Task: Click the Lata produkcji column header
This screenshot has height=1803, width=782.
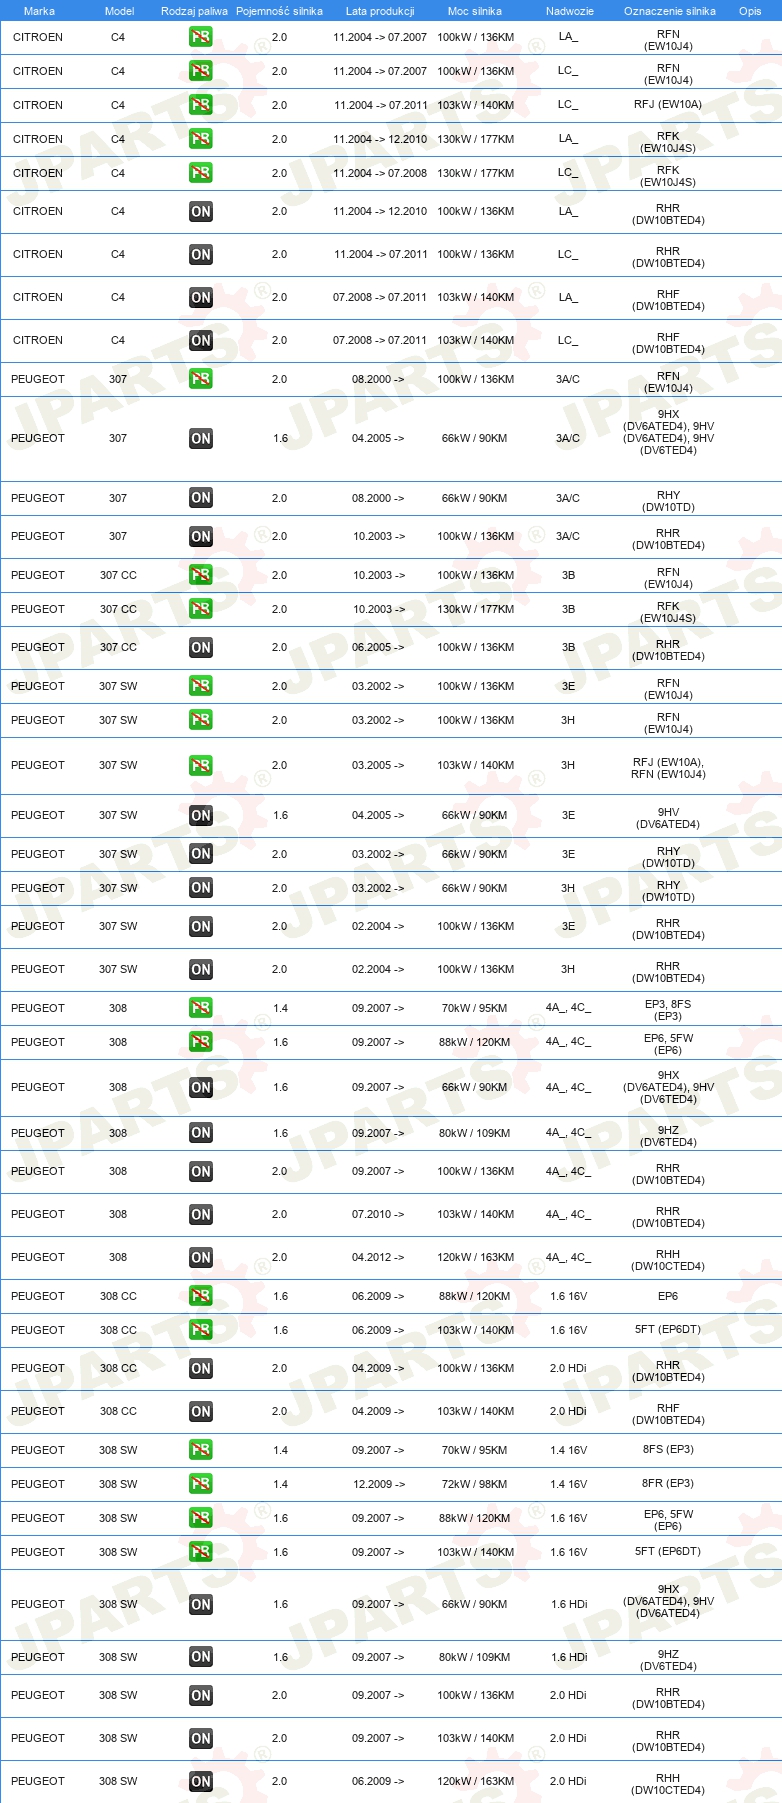Action: click(380, 11)
